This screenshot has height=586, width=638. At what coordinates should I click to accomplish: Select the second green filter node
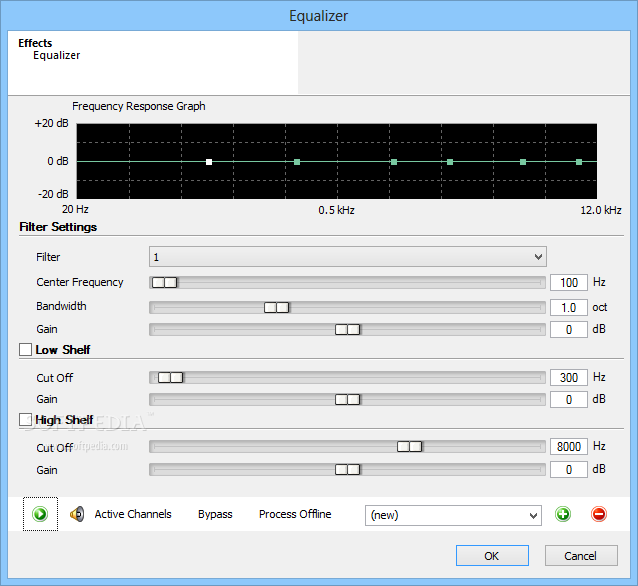click(x=297, y=162)
